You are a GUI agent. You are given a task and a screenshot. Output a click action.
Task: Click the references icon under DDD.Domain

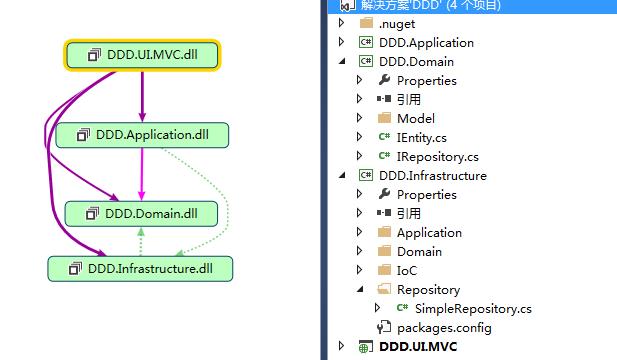click(x=384, y=98)
